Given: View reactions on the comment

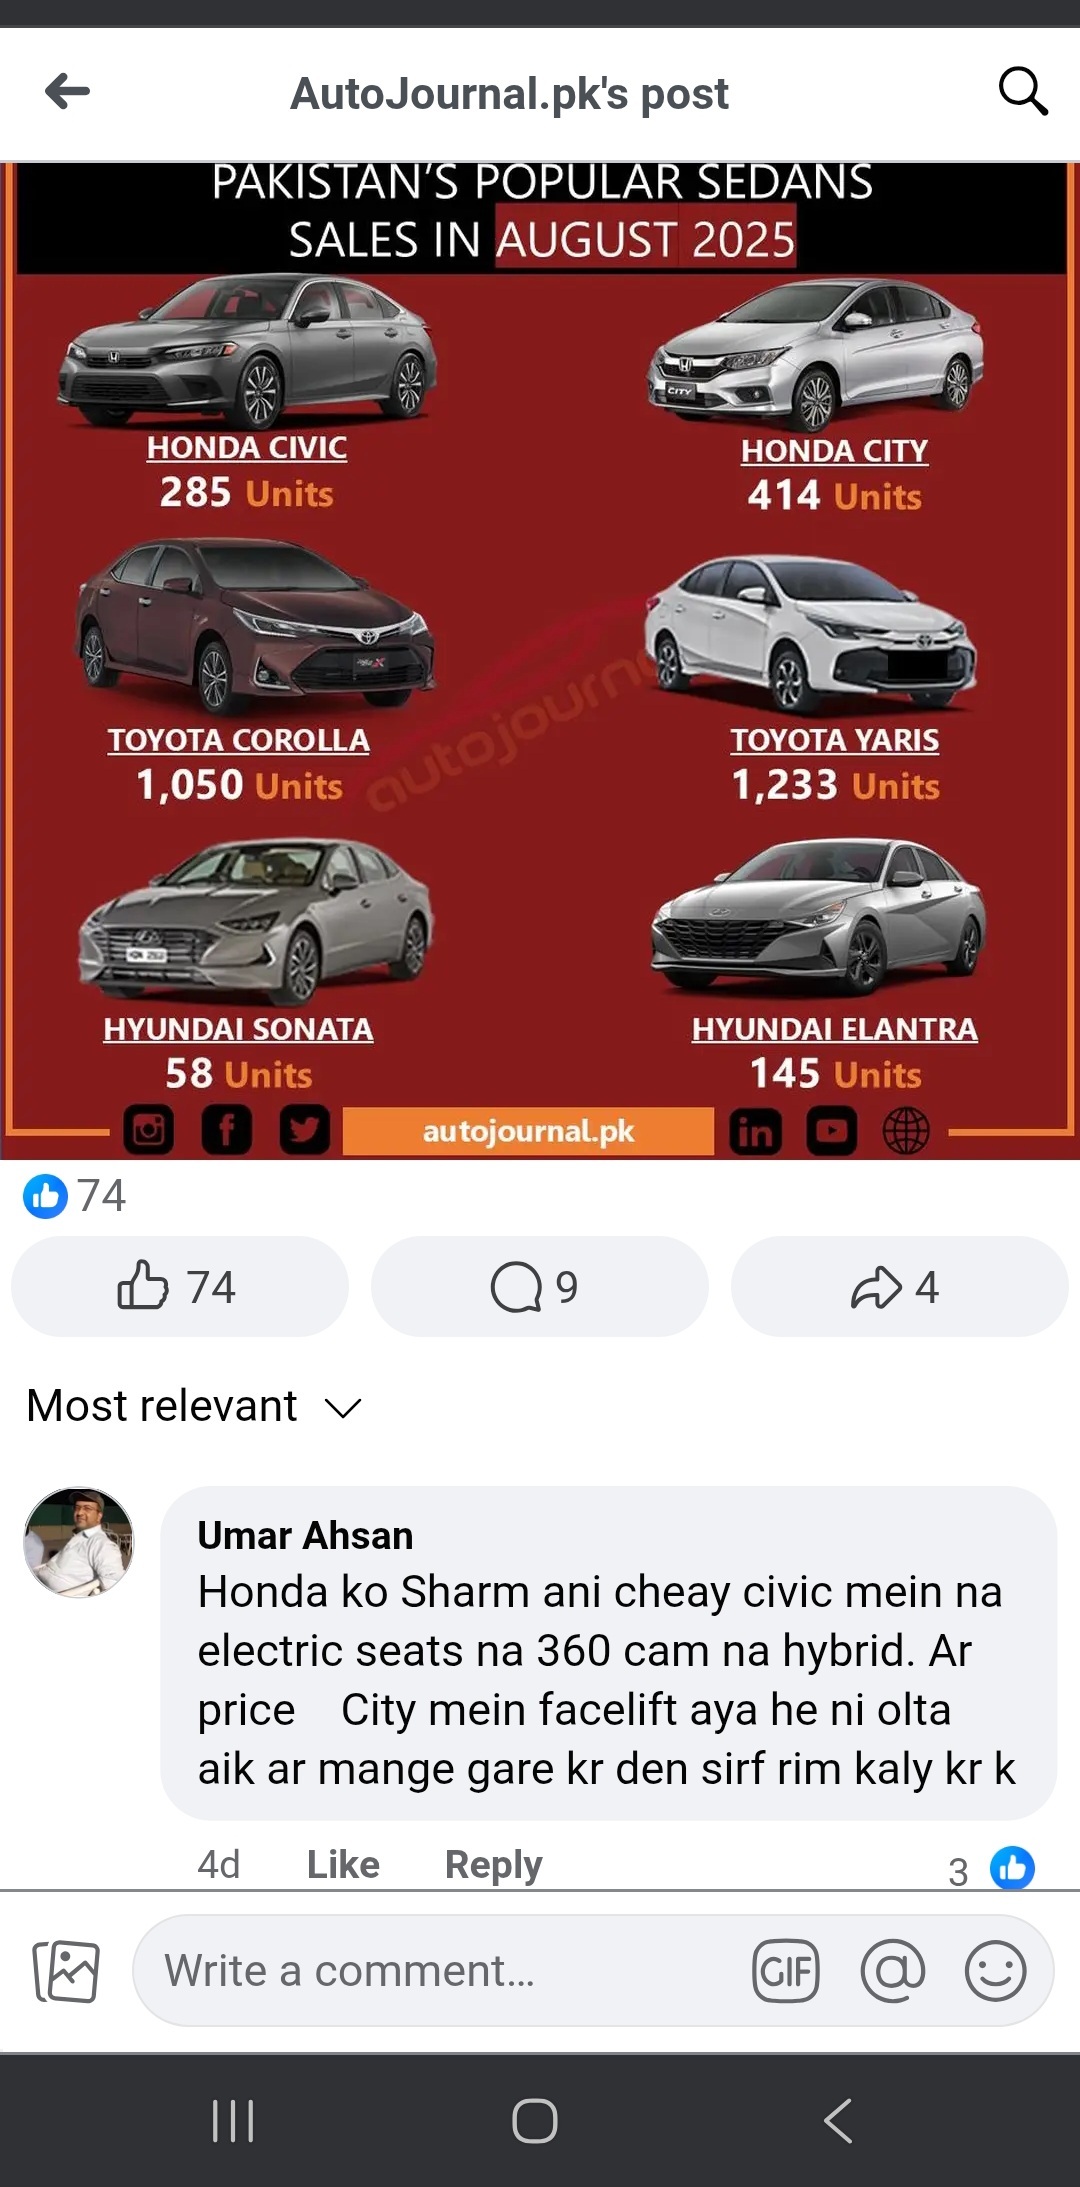Looking at the screenshot, I should point(991,1868).
